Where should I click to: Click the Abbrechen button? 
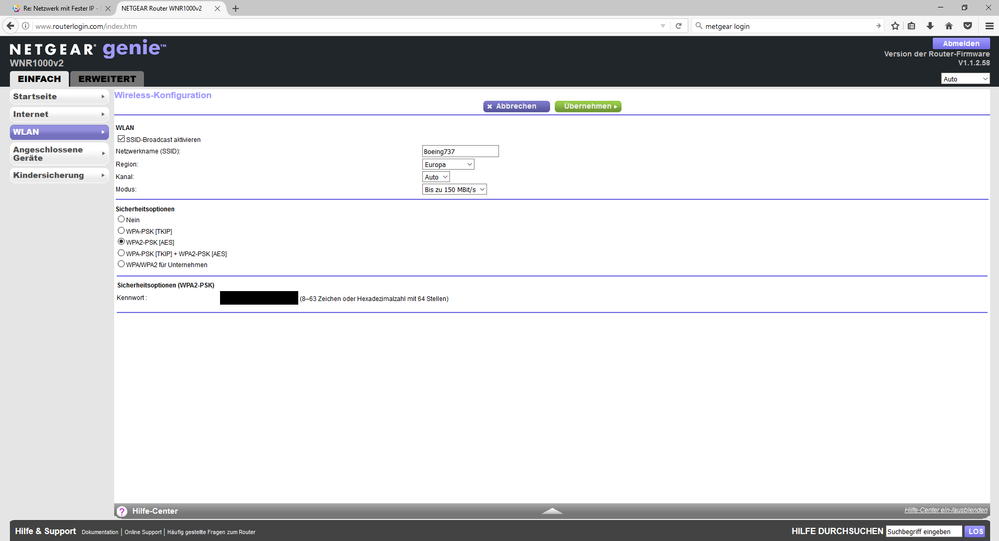pyautogui.click(x=516, y=106)
